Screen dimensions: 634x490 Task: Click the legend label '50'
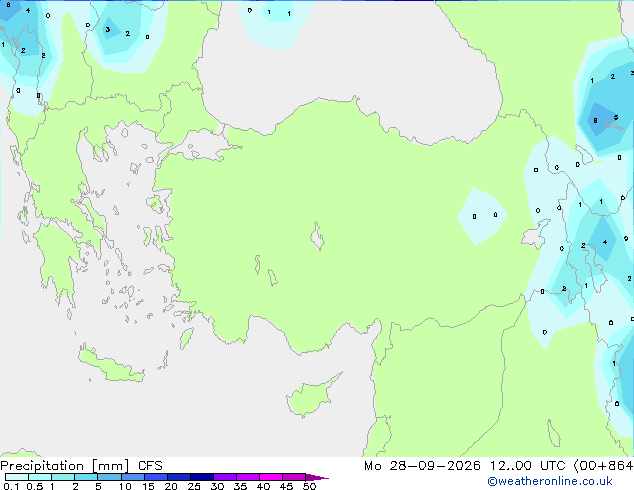click(x=309, y=486)
